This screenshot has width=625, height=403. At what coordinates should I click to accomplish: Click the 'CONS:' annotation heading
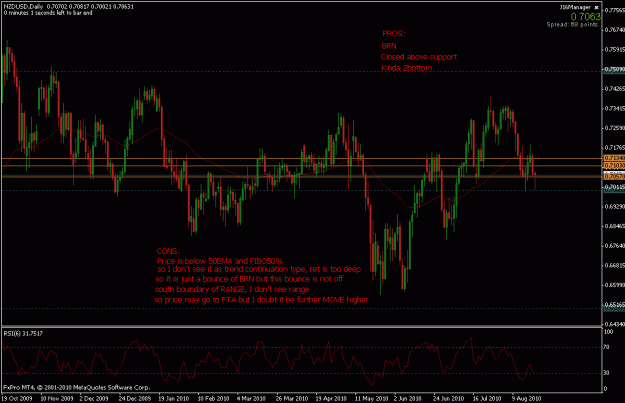coord(168,252)
